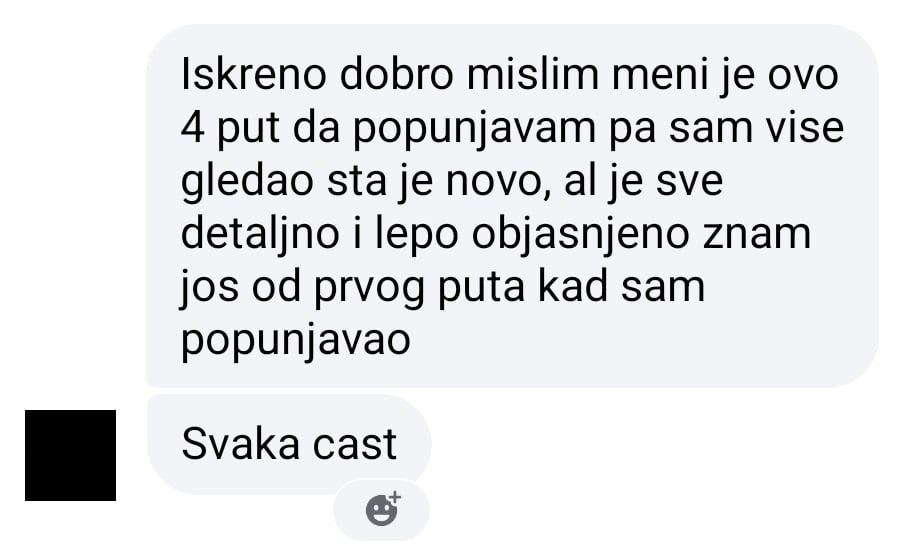The image size is (899, 554).
Task: Click the word "objasnjeno" in the message
Action: coord(580,236)
